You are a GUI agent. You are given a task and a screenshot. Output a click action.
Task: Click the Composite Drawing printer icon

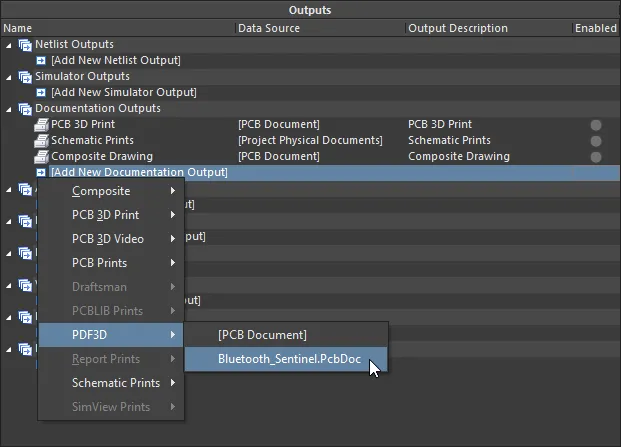41,156
